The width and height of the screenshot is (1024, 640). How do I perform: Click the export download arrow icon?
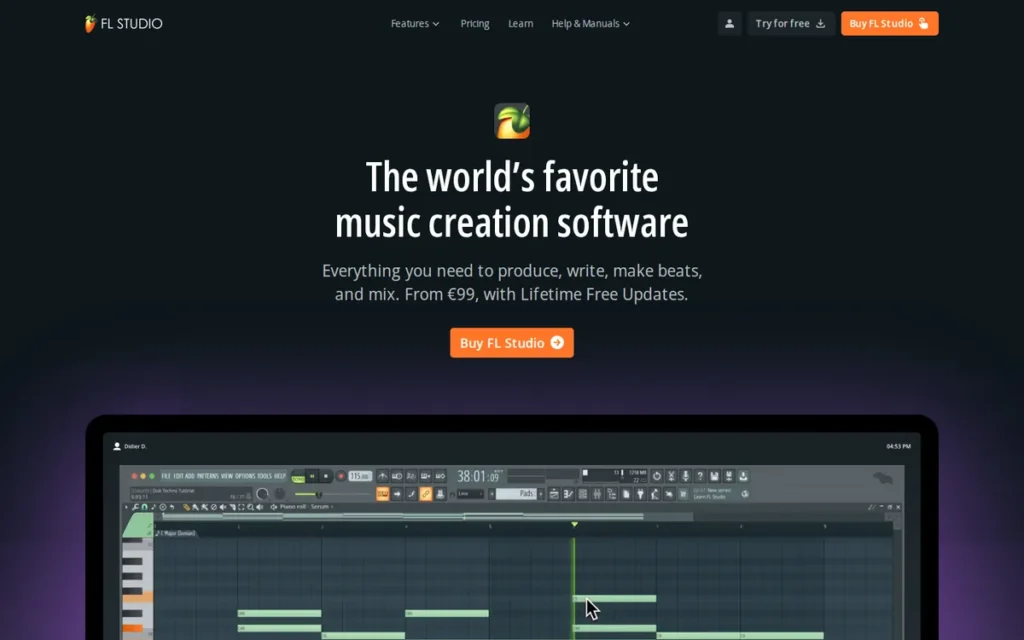pos(743,475)
